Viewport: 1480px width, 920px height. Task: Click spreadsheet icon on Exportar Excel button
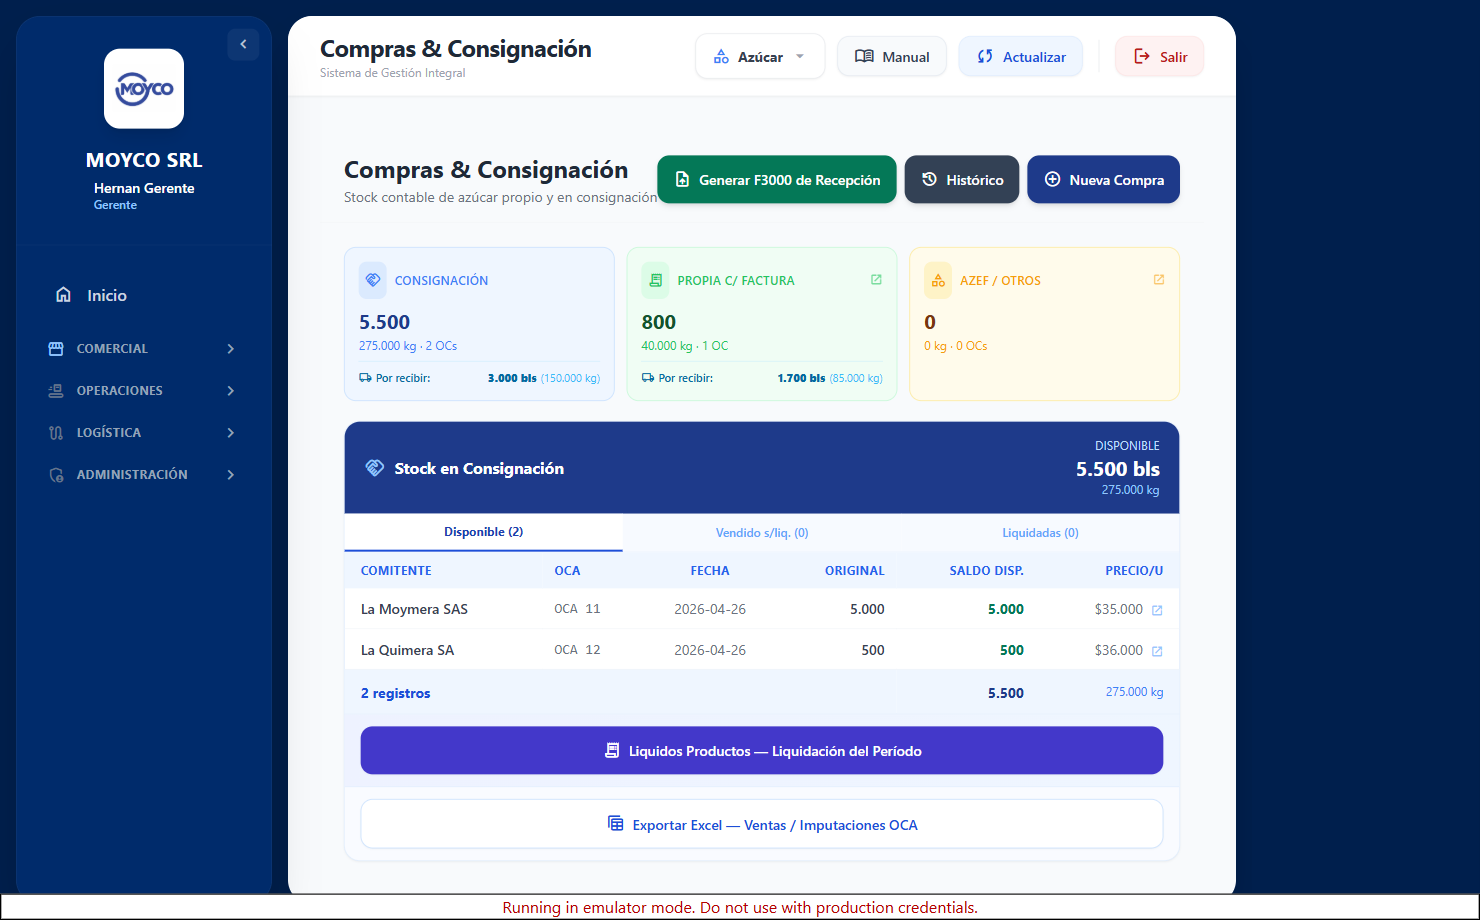point(616,824)
